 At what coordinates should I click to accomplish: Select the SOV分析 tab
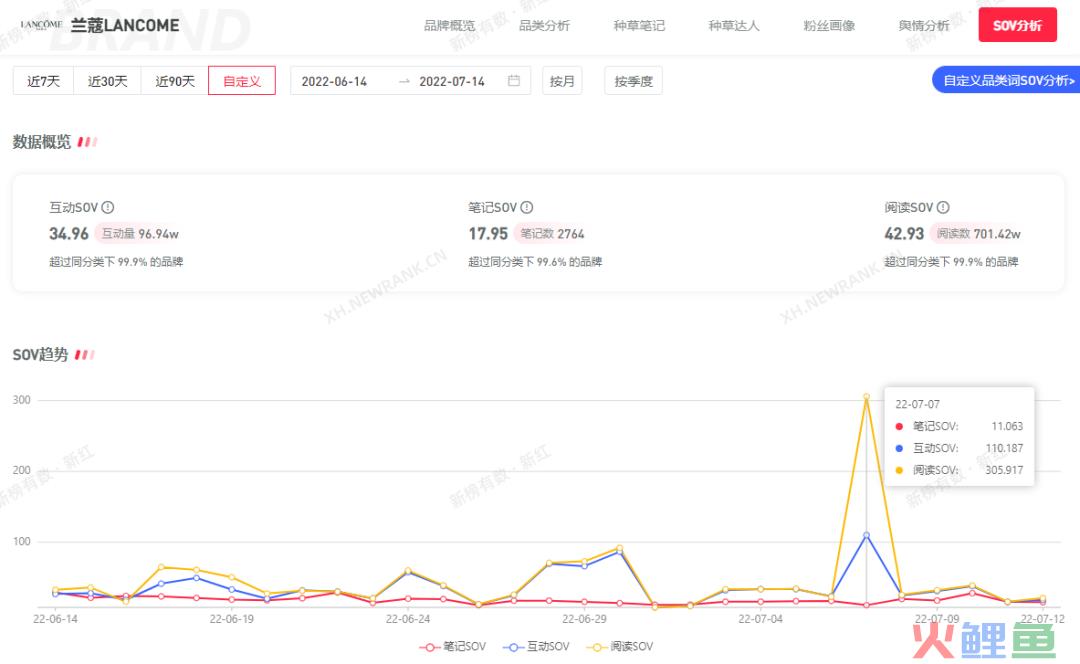tap(1017, 25)
